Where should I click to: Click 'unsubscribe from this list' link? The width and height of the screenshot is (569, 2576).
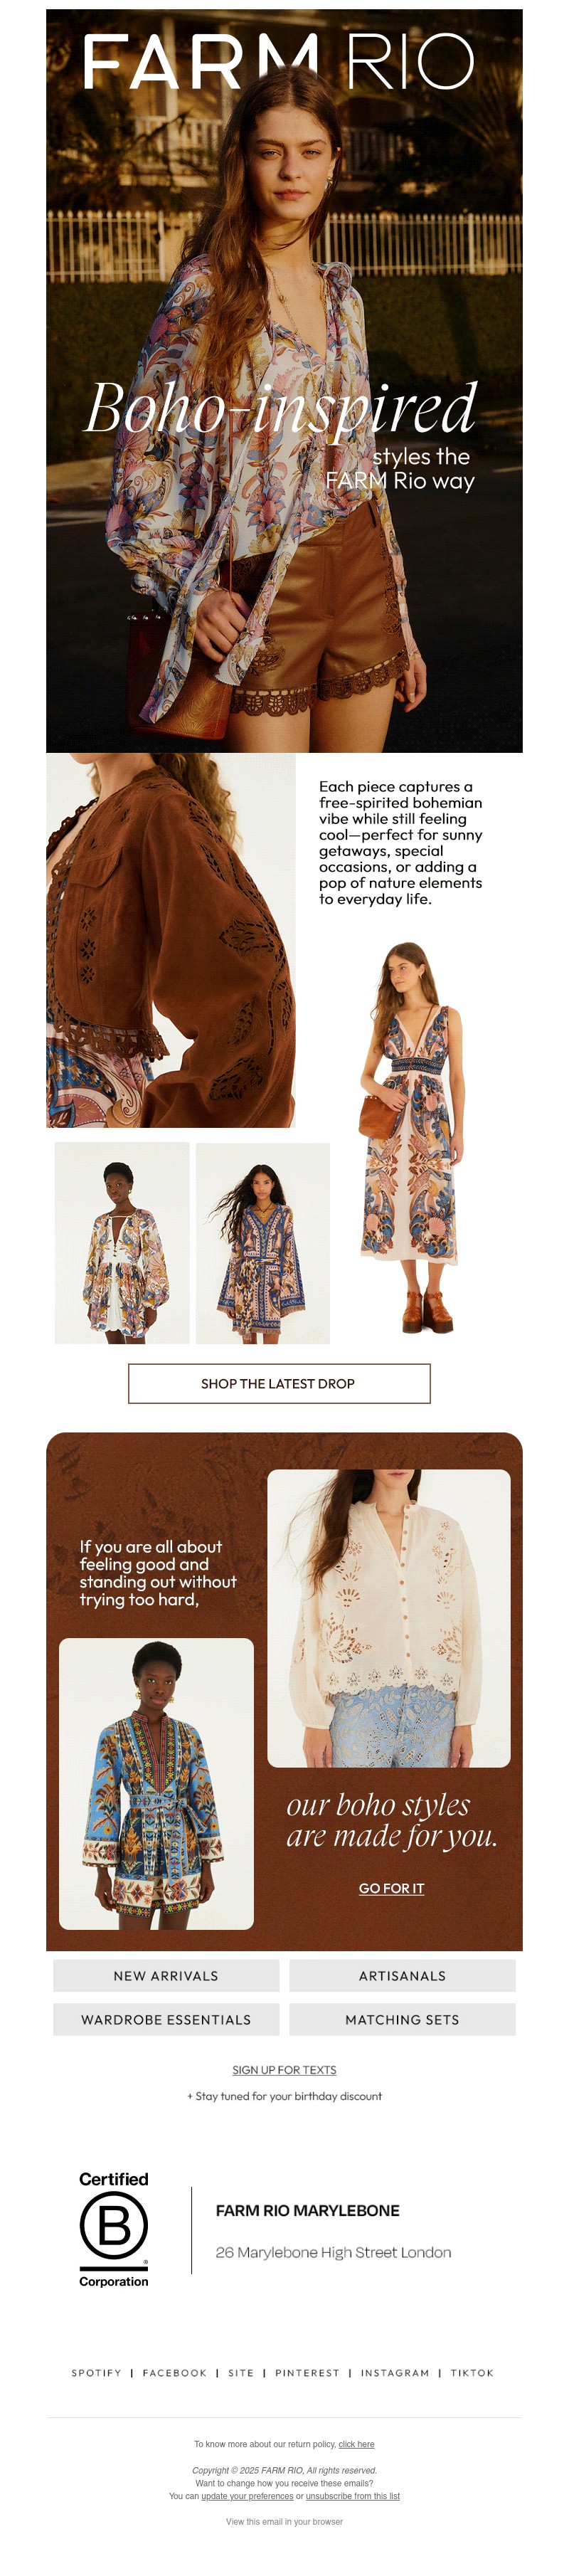(x=352, y=2496)
